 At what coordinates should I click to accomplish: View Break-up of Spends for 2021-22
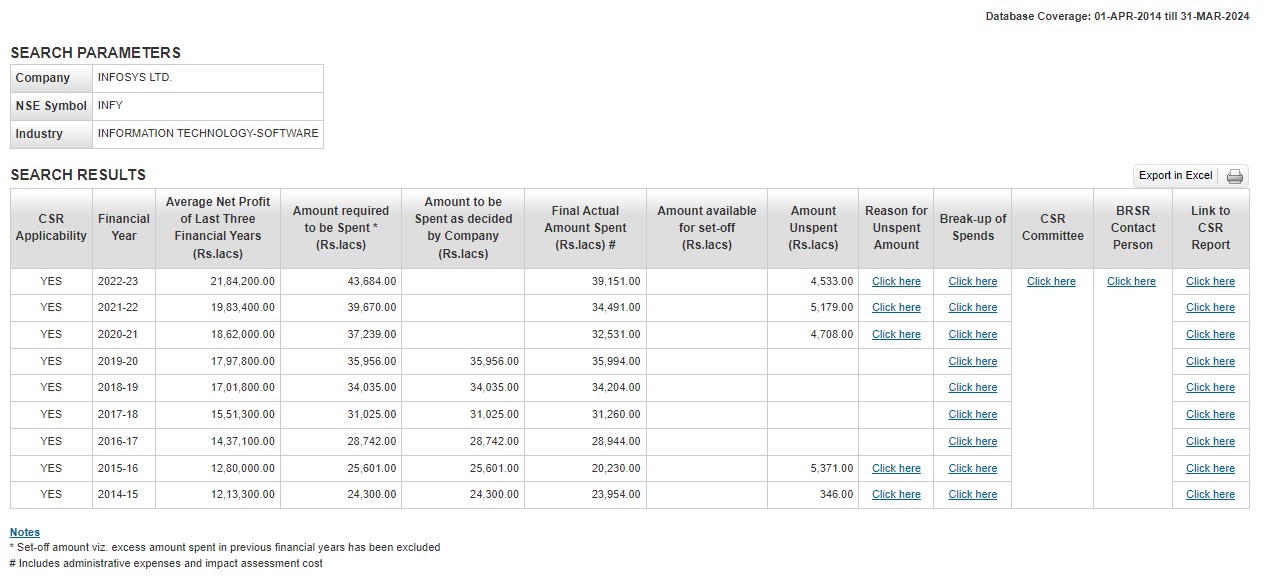tap(972, 308)
